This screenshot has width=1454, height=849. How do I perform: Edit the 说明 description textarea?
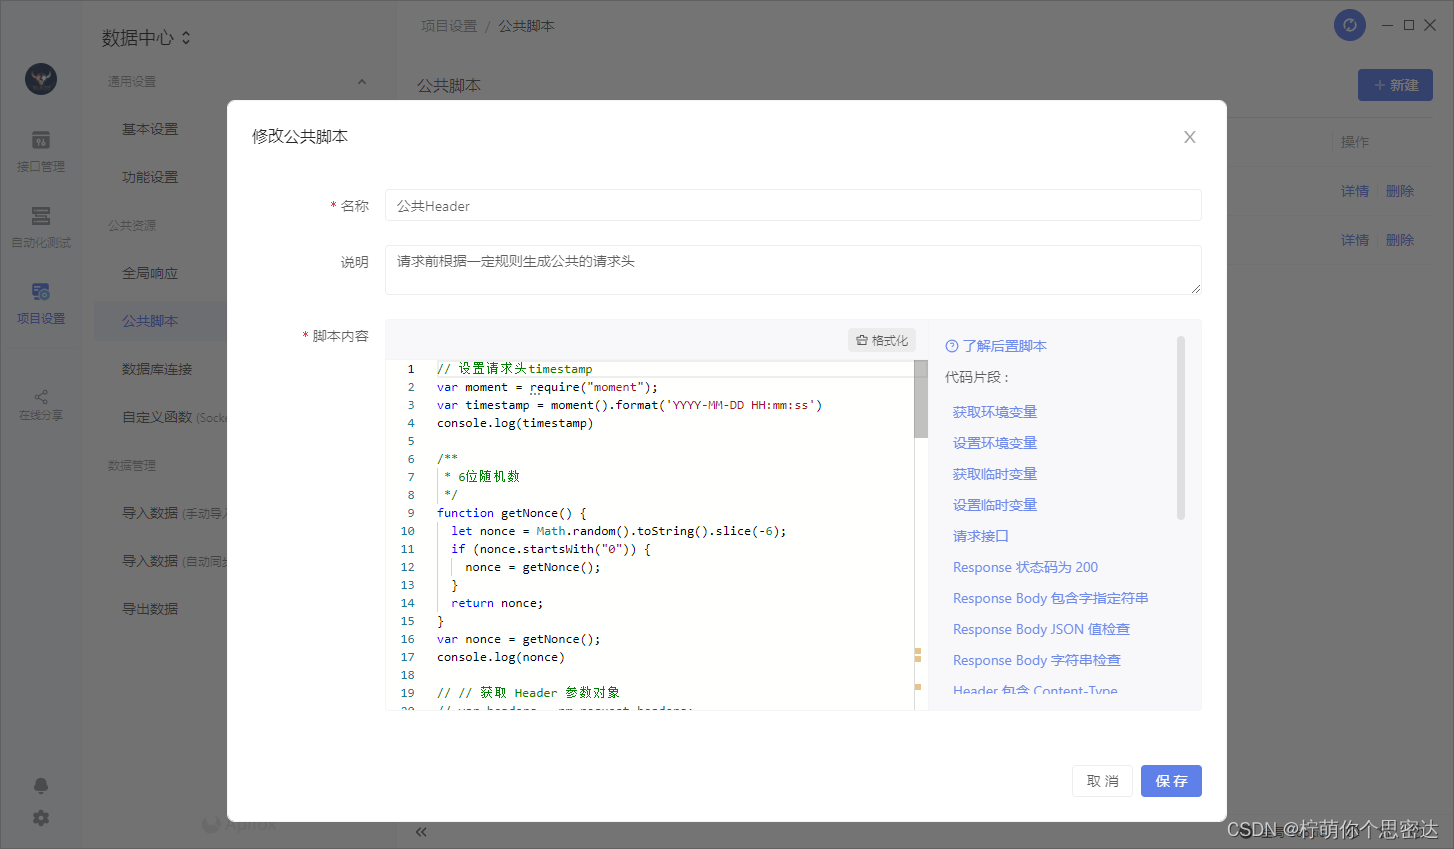[x=793, y=270]
